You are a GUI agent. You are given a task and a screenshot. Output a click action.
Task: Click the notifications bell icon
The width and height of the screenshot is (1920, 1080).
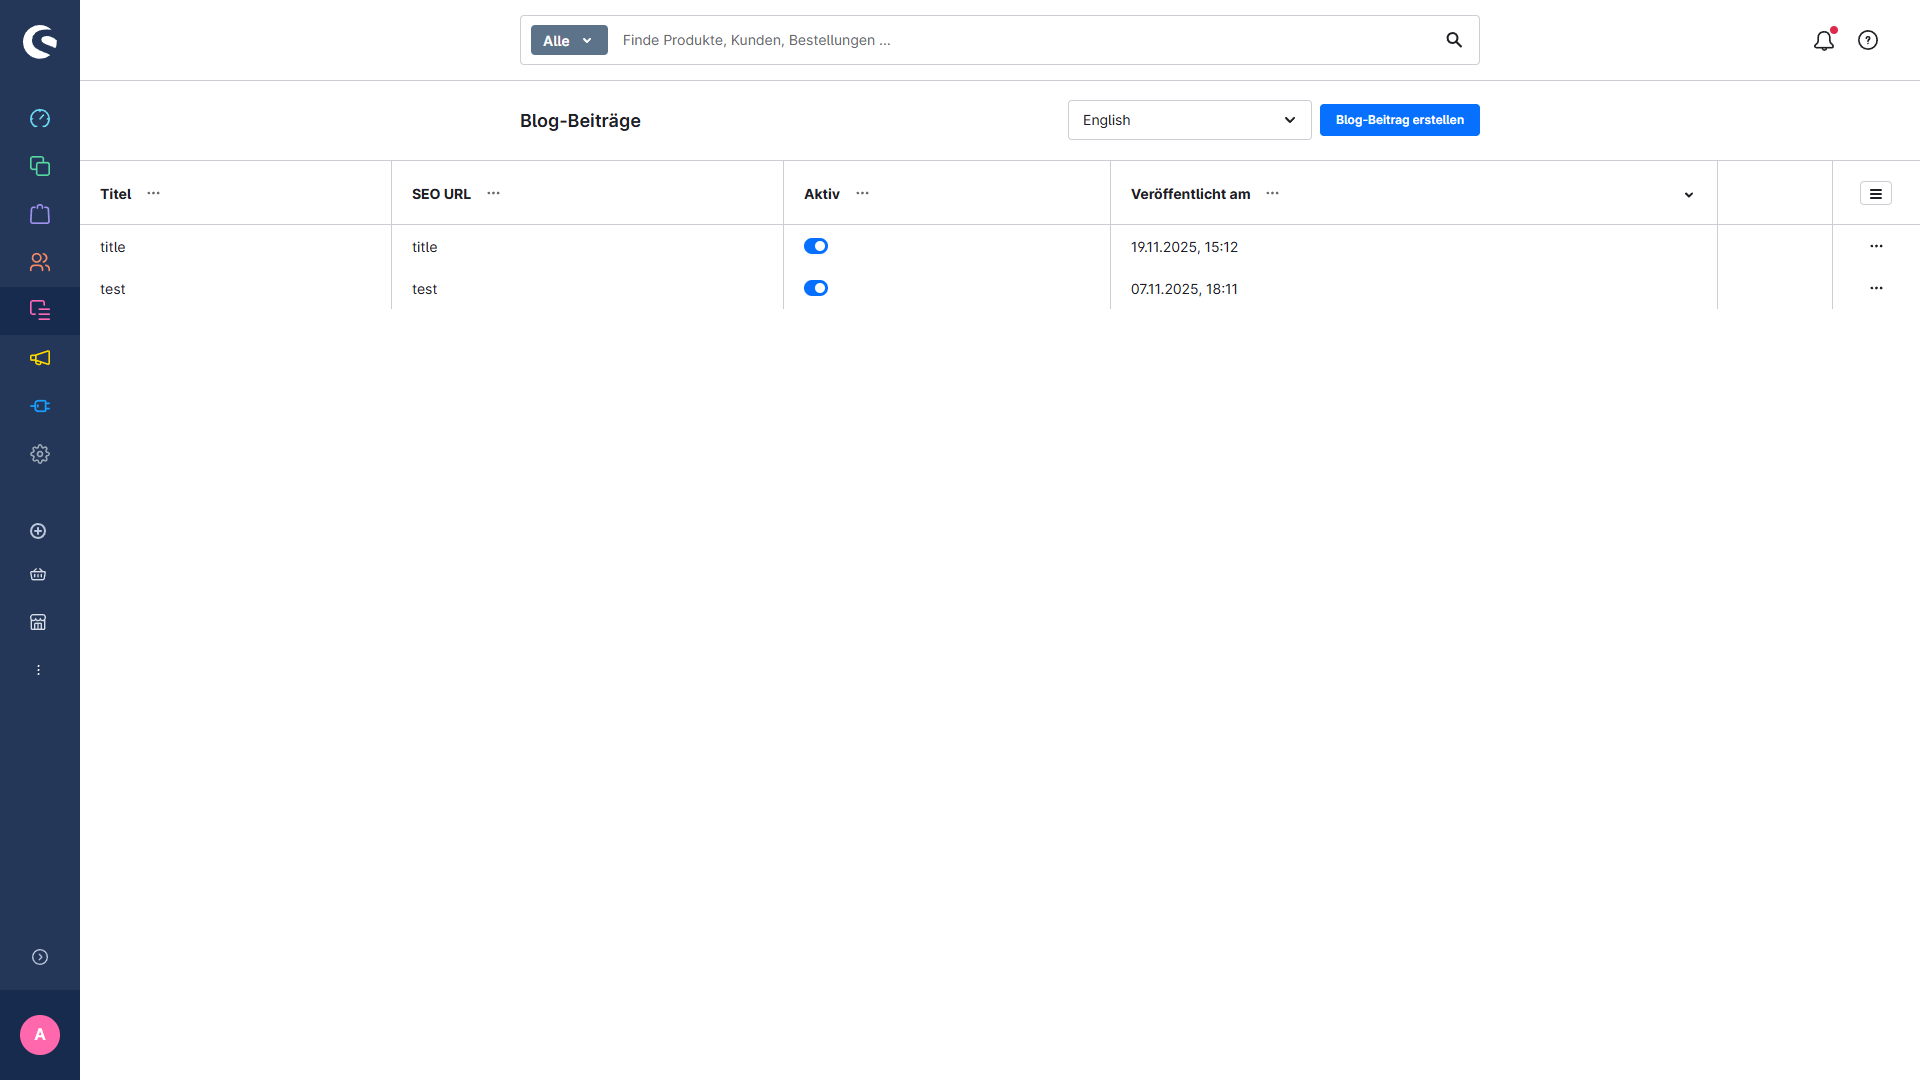pyautogui.click(x=1824, y=40)
